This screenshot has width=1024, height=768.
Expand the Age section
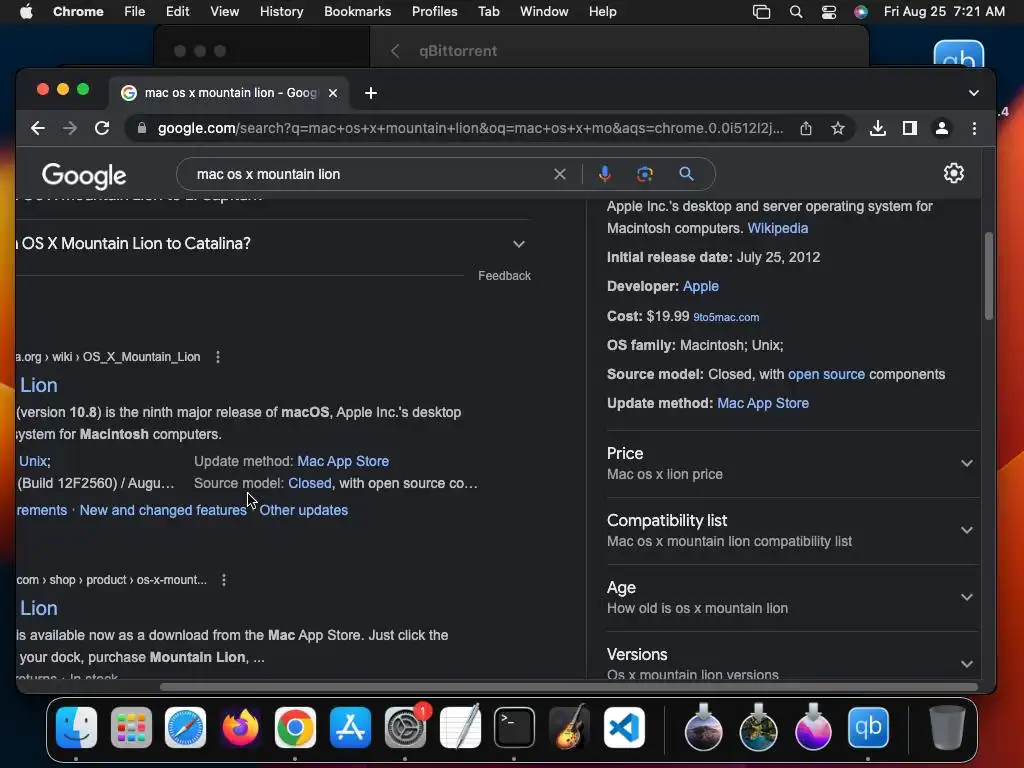click(792, 597)
